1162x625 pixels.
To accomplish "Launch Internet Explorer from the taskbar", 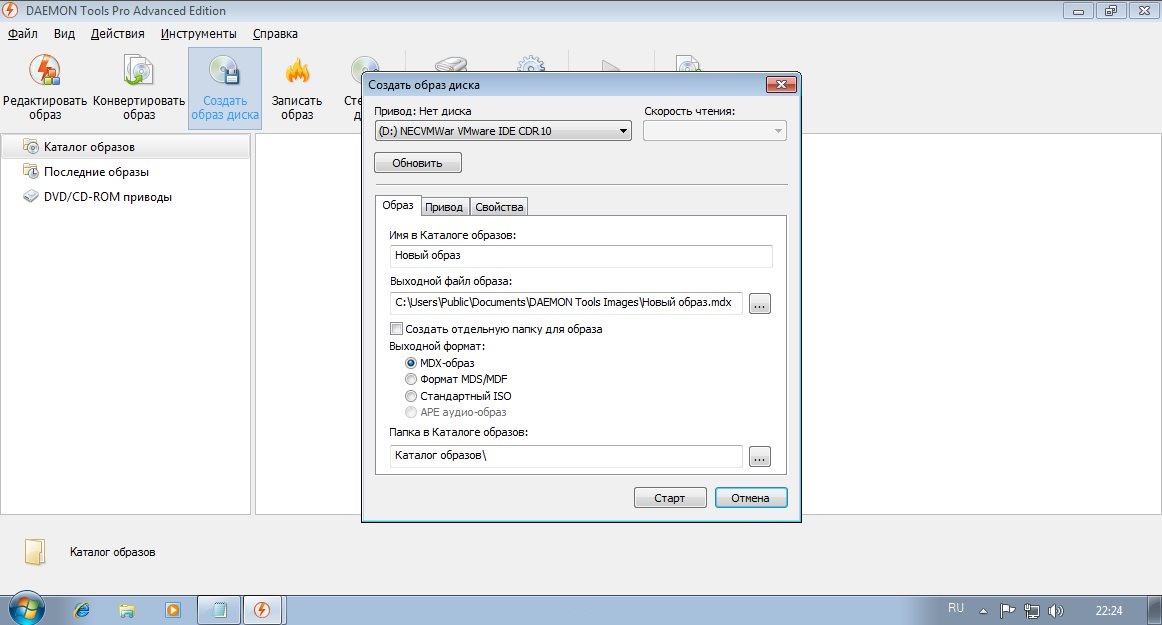I will pos(82,610).
